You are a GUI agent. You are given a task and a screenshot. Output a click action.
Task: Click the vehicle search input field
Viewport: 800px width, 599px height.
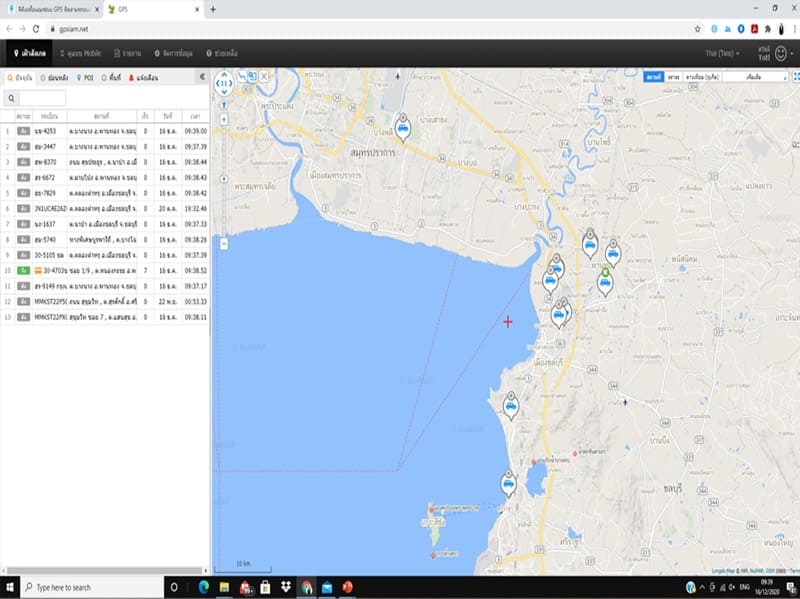click(42, 98)
